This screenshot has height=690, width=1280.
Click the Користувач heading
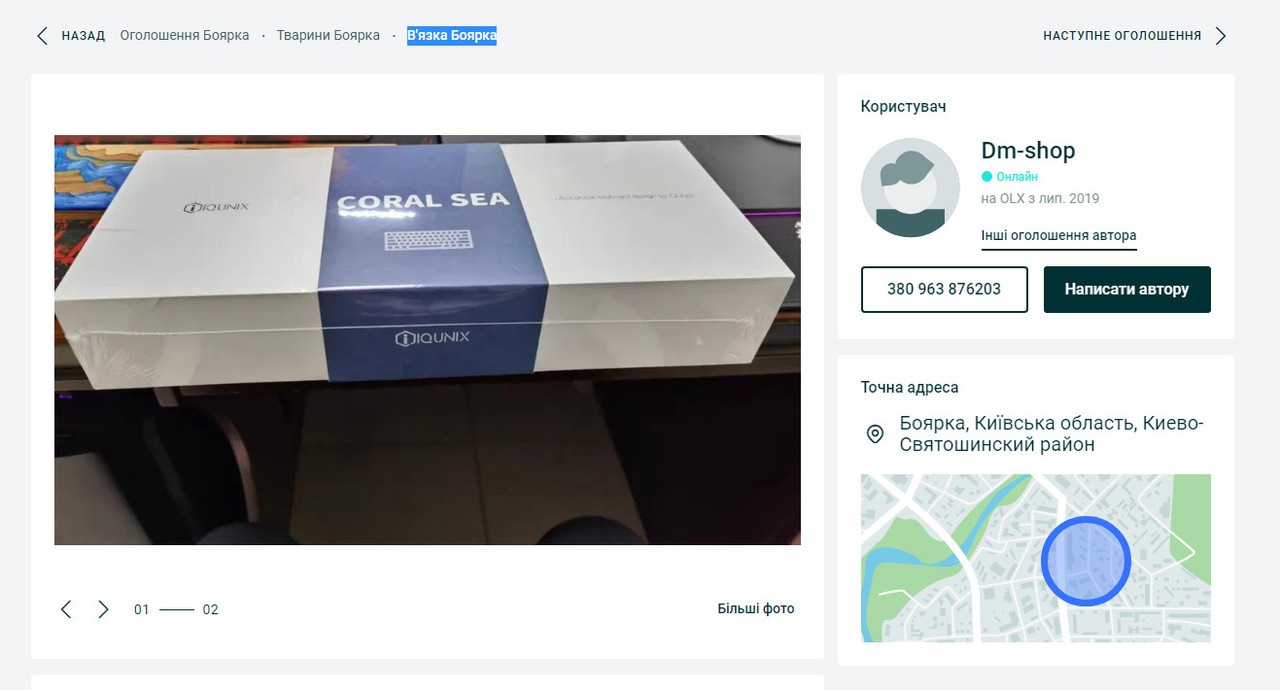click(903, 106)
